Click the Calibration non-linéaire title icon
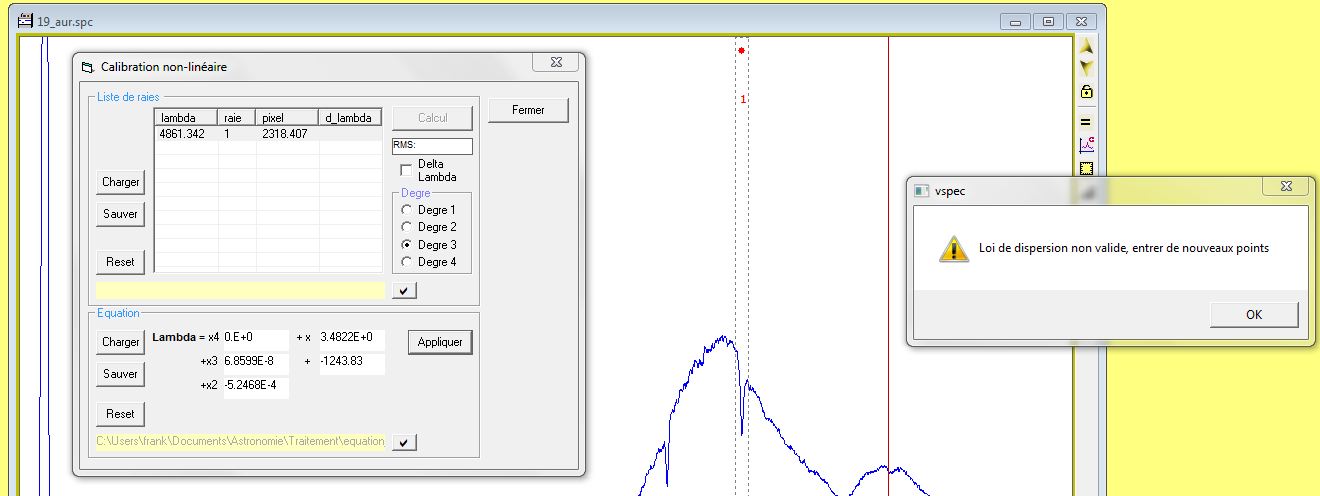 pos(87,67)
